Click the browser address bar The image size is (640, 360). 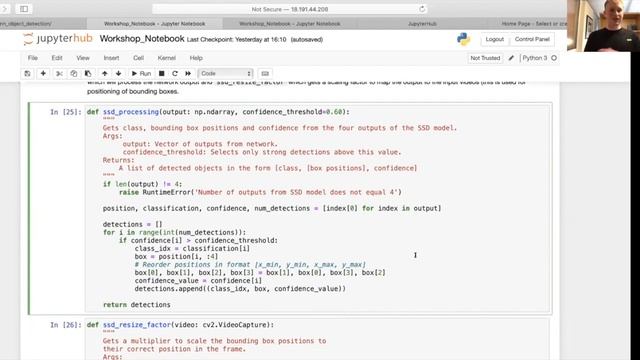tap(290, 9)
